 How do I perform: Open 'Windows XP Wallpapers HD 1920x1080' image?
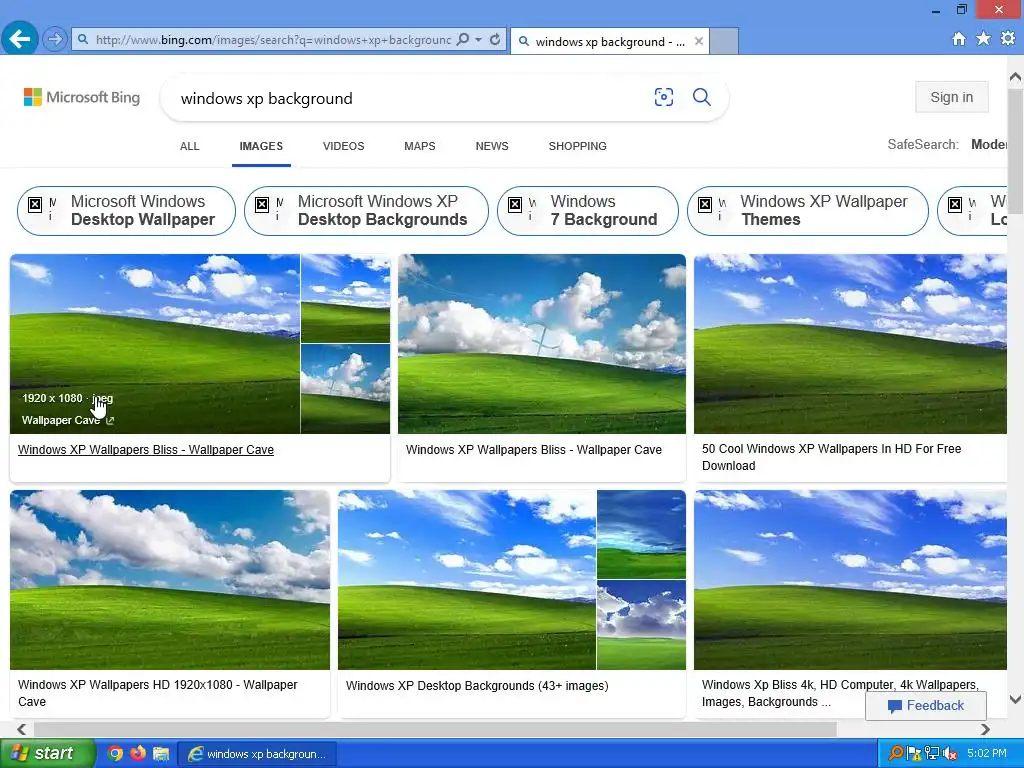pyautogui.click(x=170, y=580)
